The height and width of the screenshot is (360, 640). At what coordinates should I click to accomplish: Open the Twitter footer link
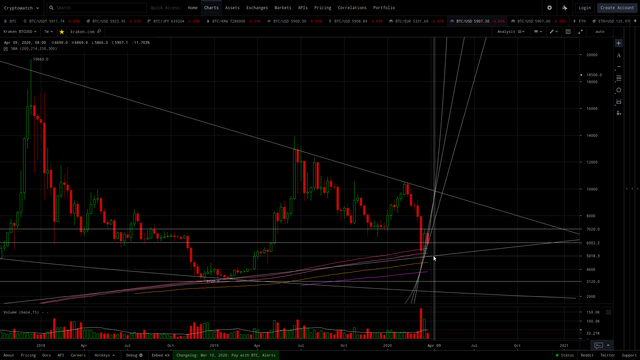click(x=607, y=356)
